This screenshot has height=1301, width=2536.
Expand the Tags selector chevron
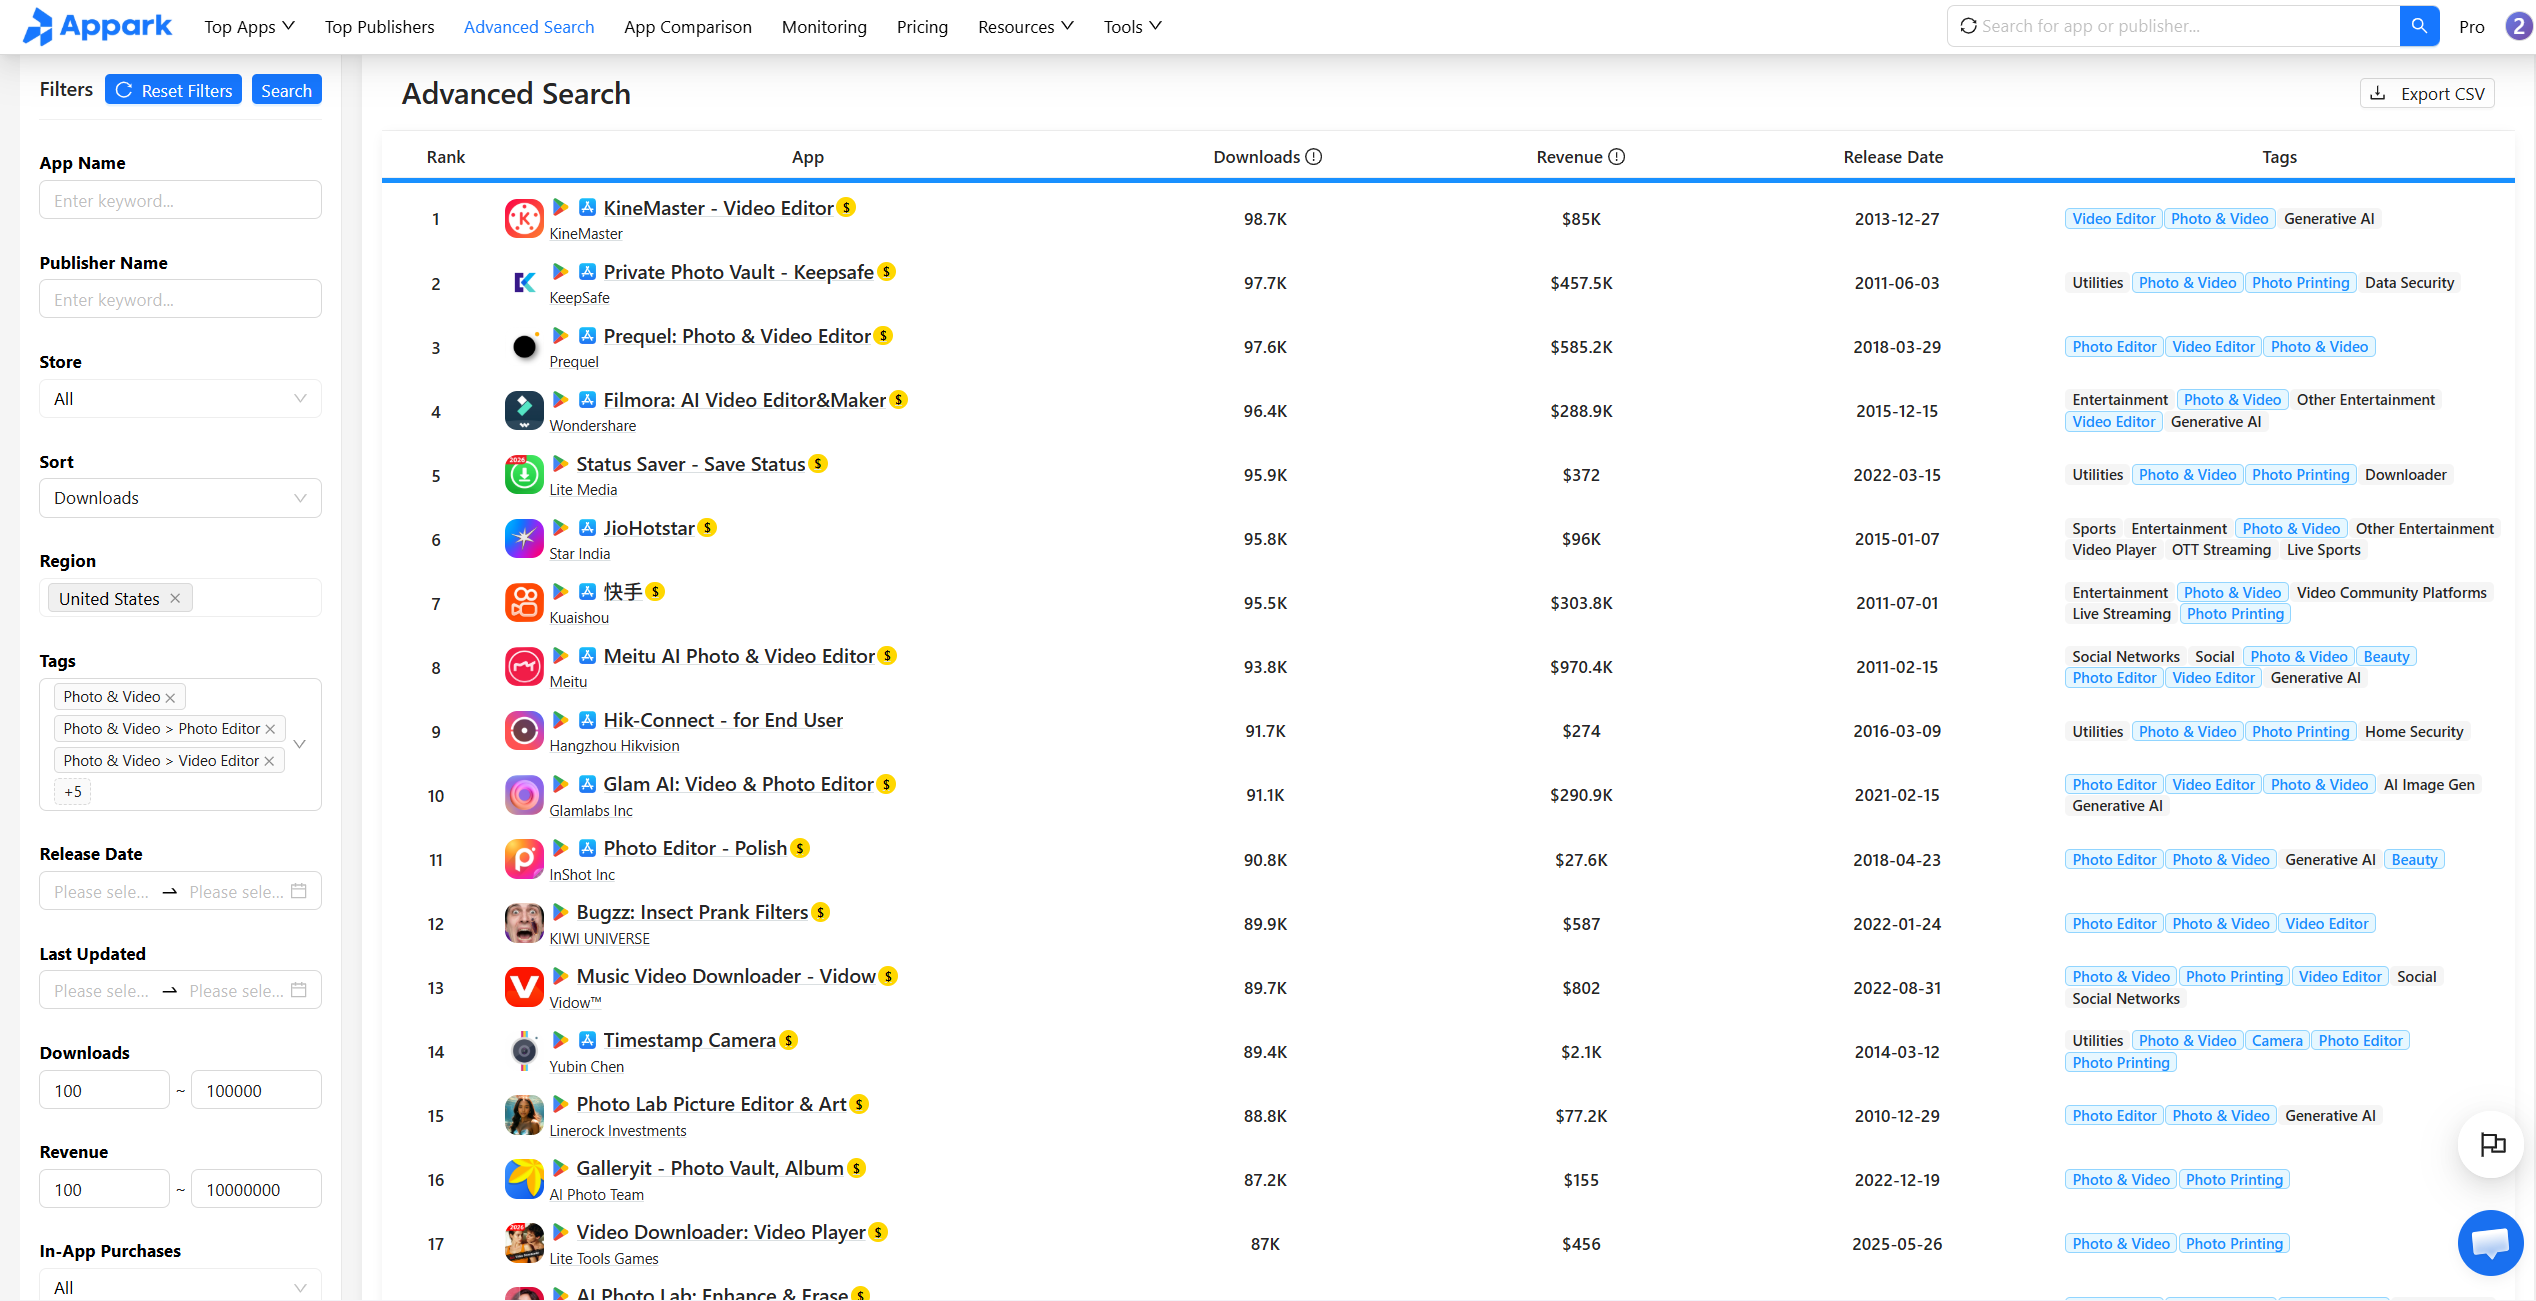click(x=300, y=744)
